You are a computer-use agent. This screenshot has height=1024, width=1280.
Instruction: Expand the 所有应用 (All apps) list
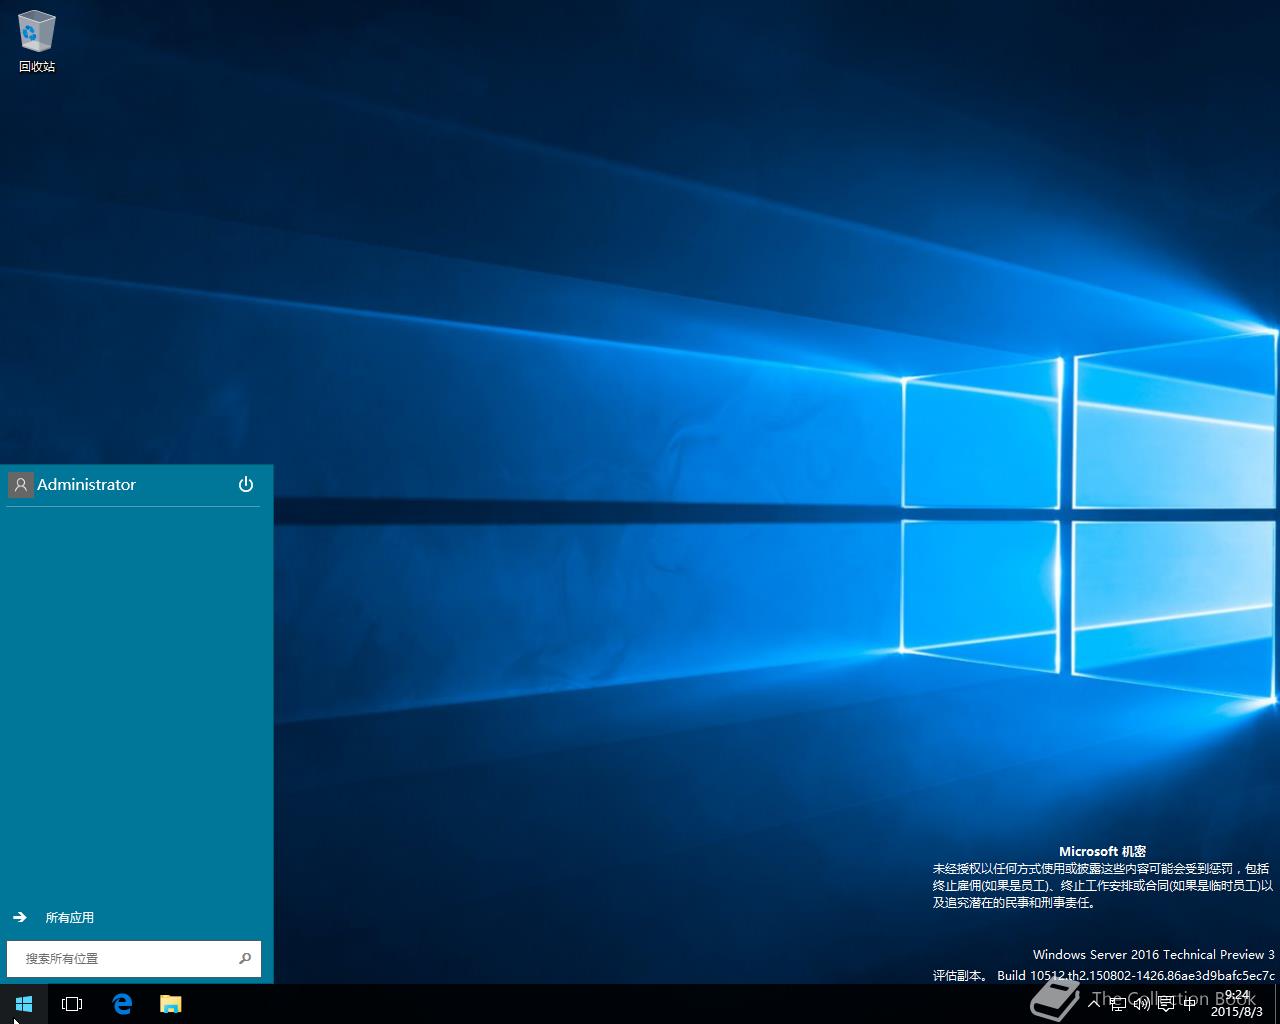point(54,917)
